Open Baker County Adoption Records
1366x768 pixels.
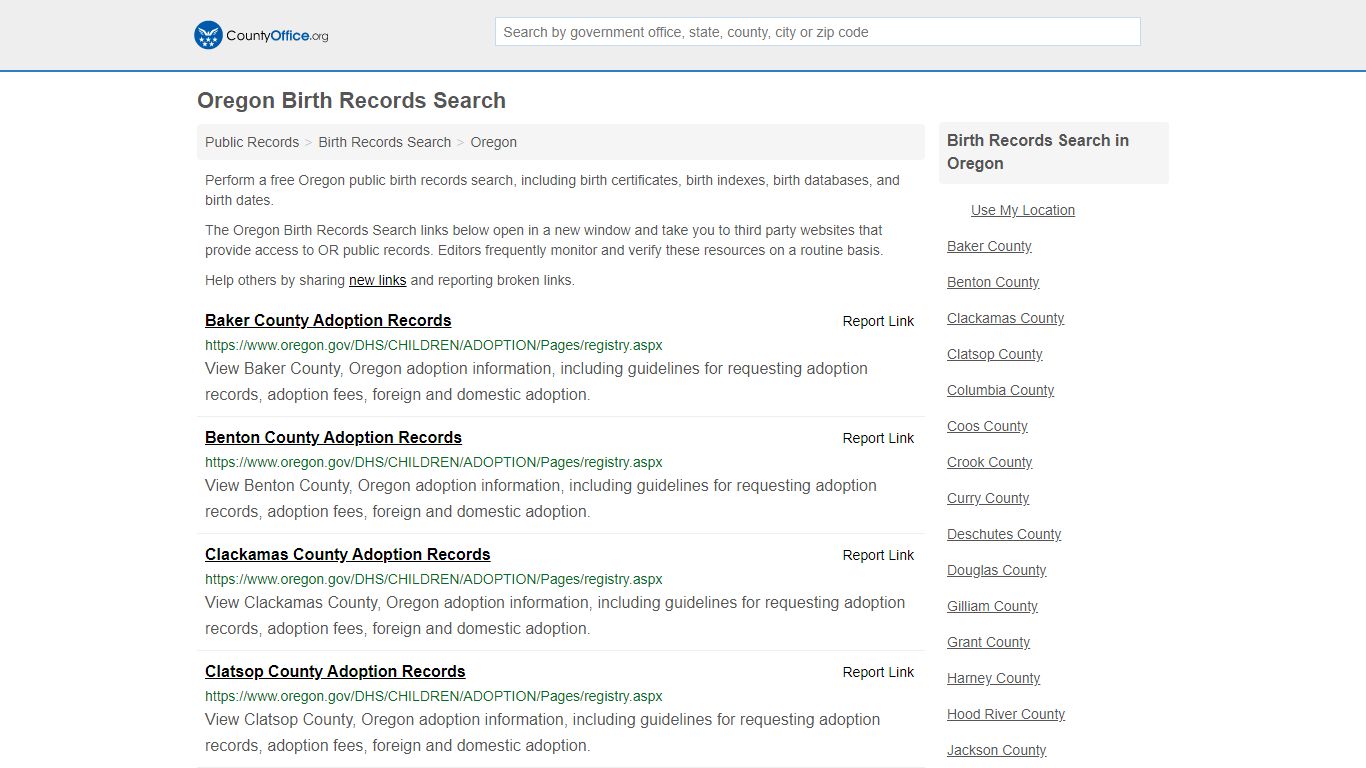click(328, 320)
